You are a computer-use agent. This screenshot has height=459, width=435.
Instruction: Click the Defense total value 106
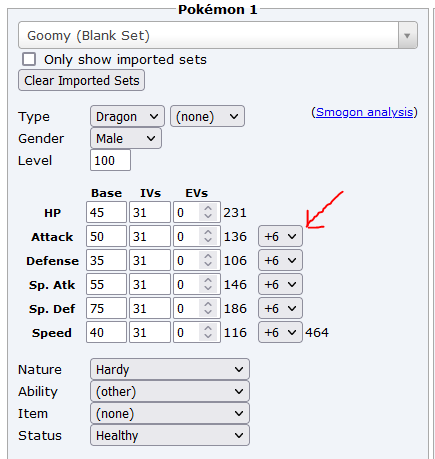(235, 261)
